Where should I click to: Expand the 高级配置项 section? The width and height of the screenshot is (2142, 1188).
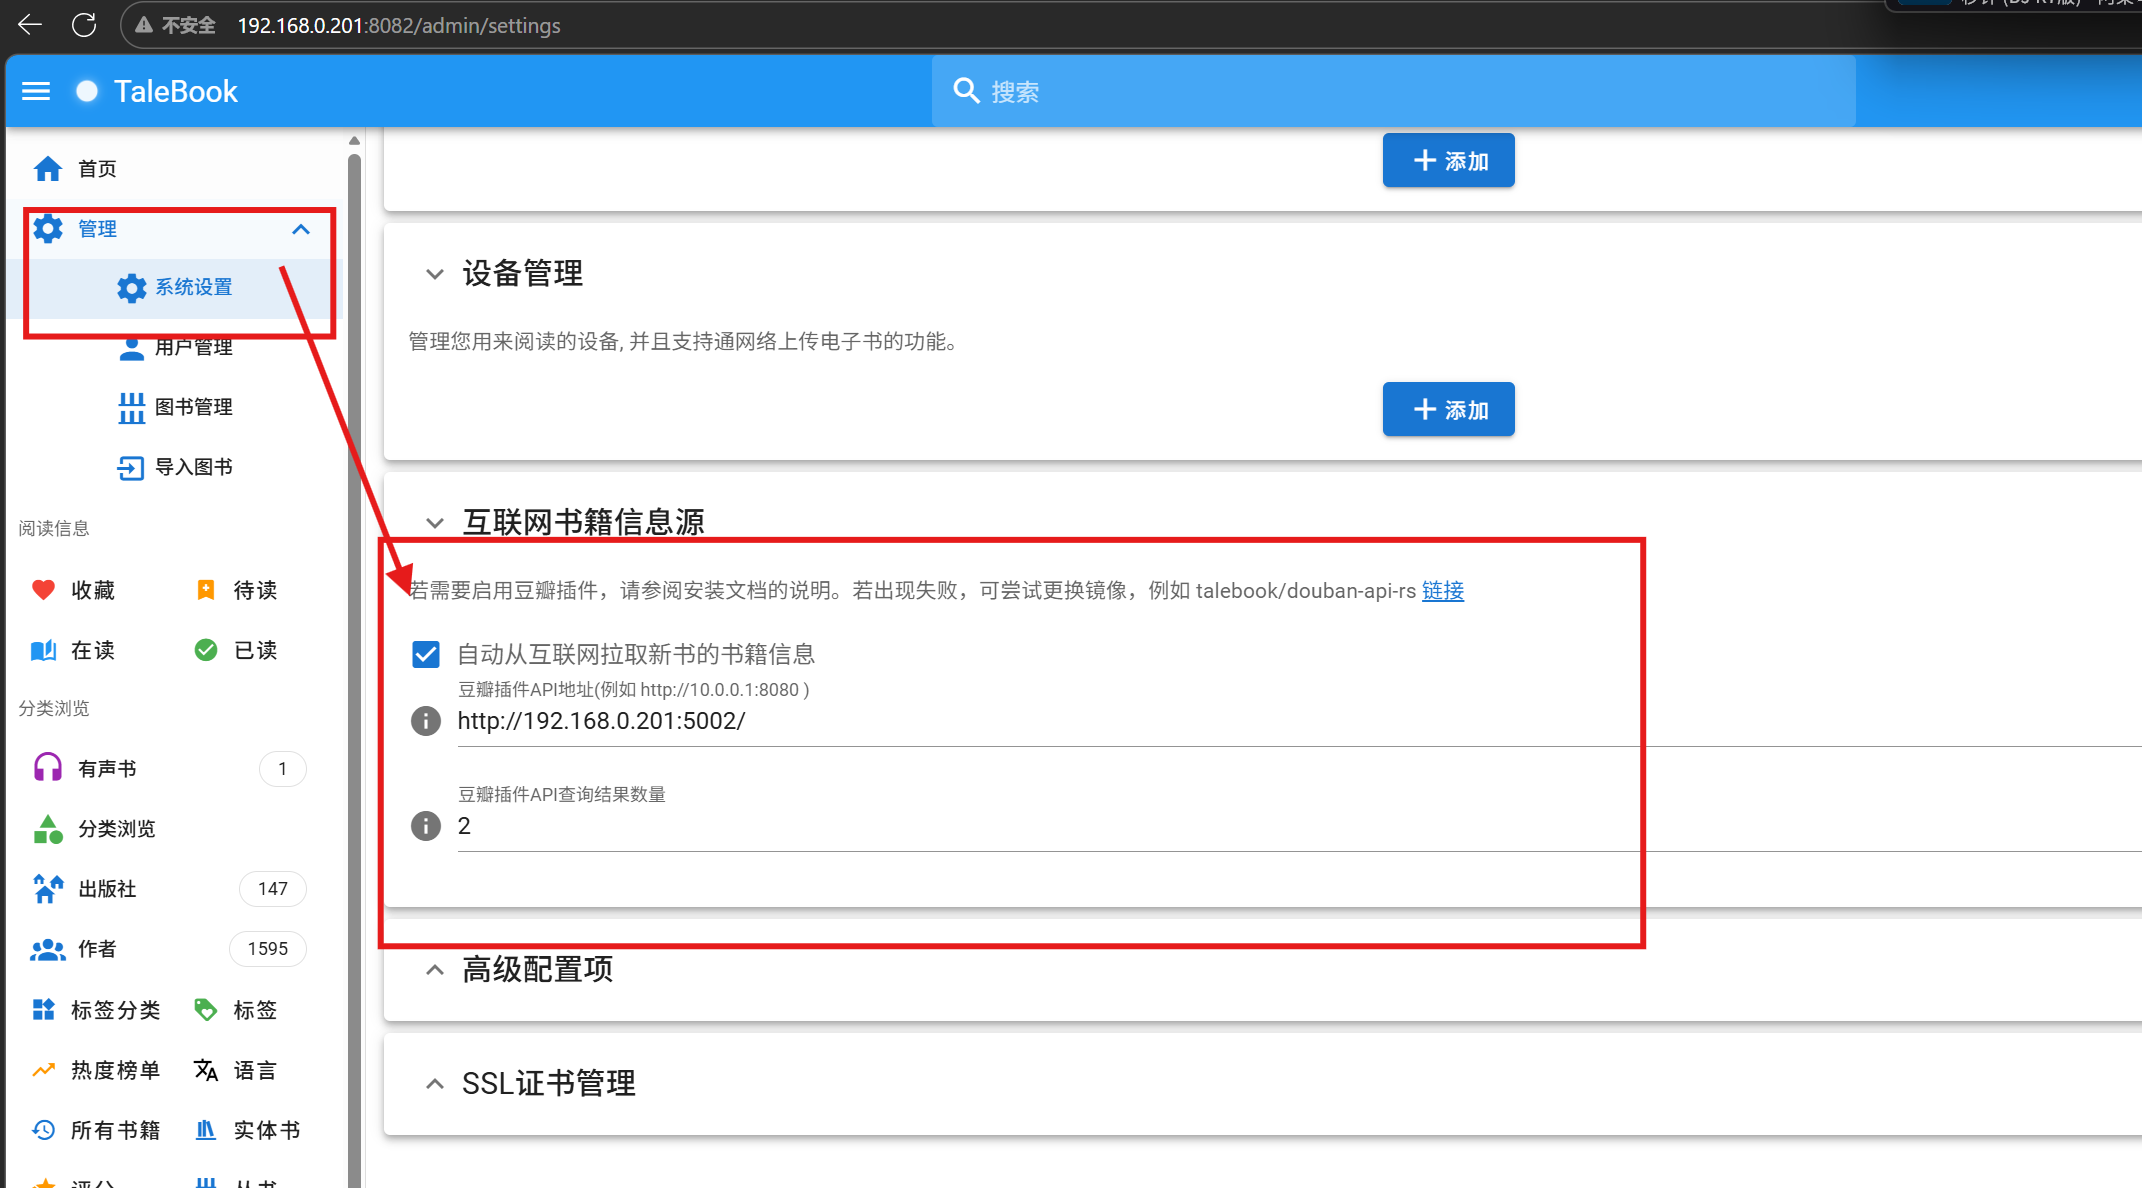click(x=434, y=970)
